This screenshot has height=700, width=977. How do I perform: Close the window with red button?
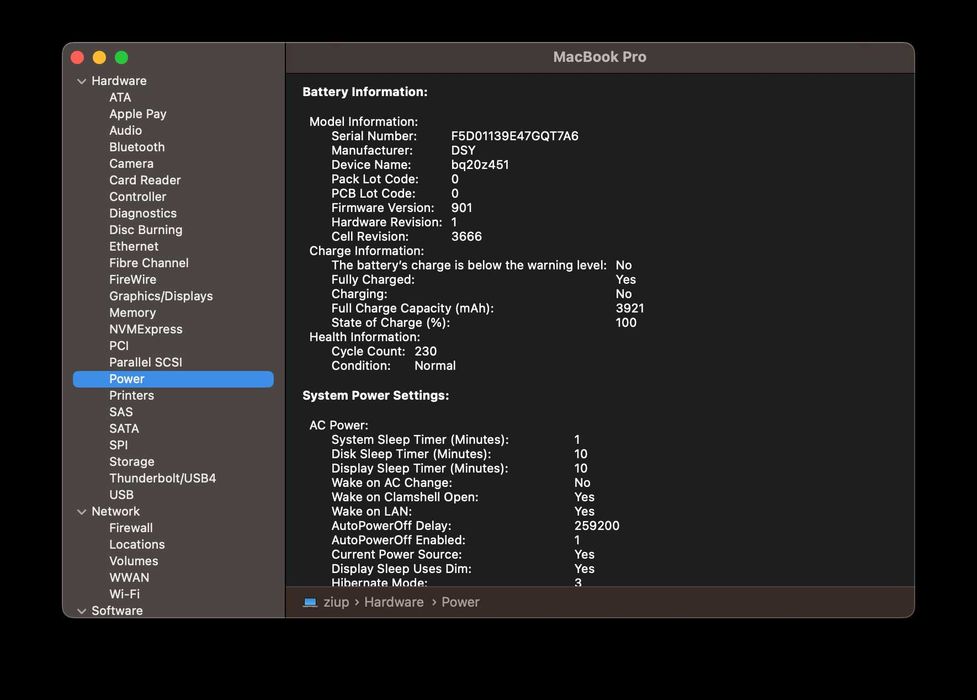pyautogui.click(x=77, y=57)
